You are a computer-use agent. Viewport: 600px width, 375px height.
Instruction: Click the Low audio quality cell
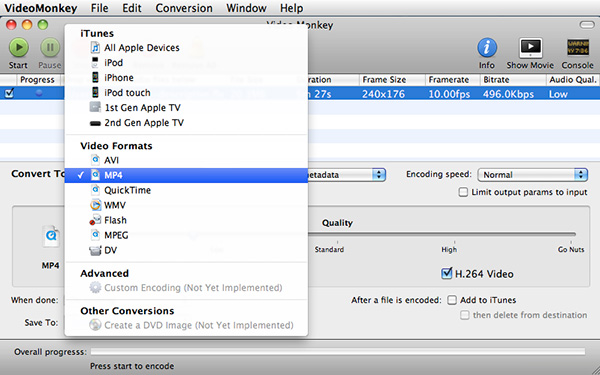pyautogui.click(x=558, y=94)
